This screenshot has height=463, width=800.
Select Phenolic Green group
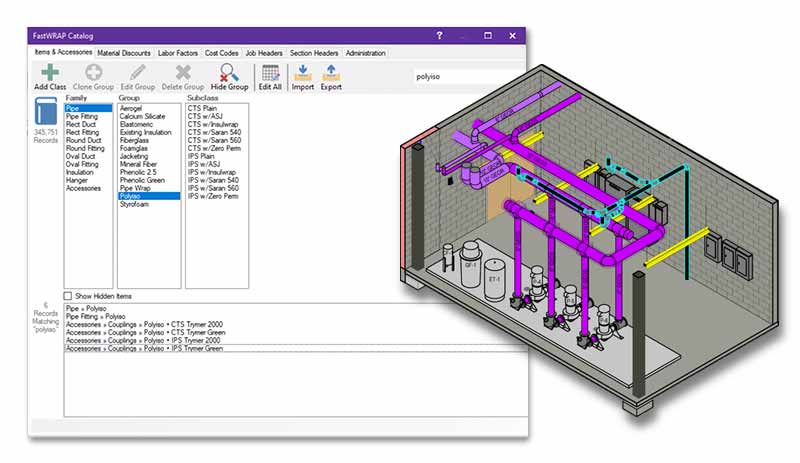[x=149, y=180]
